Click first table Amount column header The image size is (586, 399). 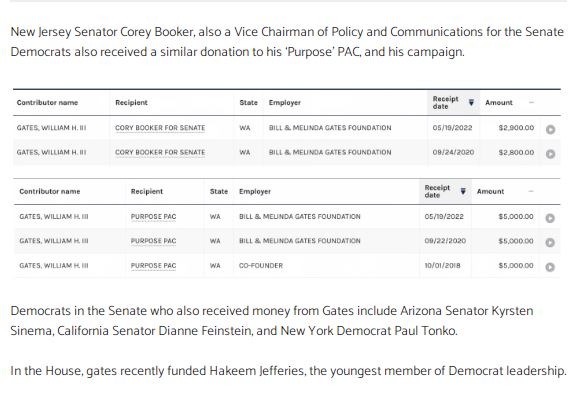point(499,102)
